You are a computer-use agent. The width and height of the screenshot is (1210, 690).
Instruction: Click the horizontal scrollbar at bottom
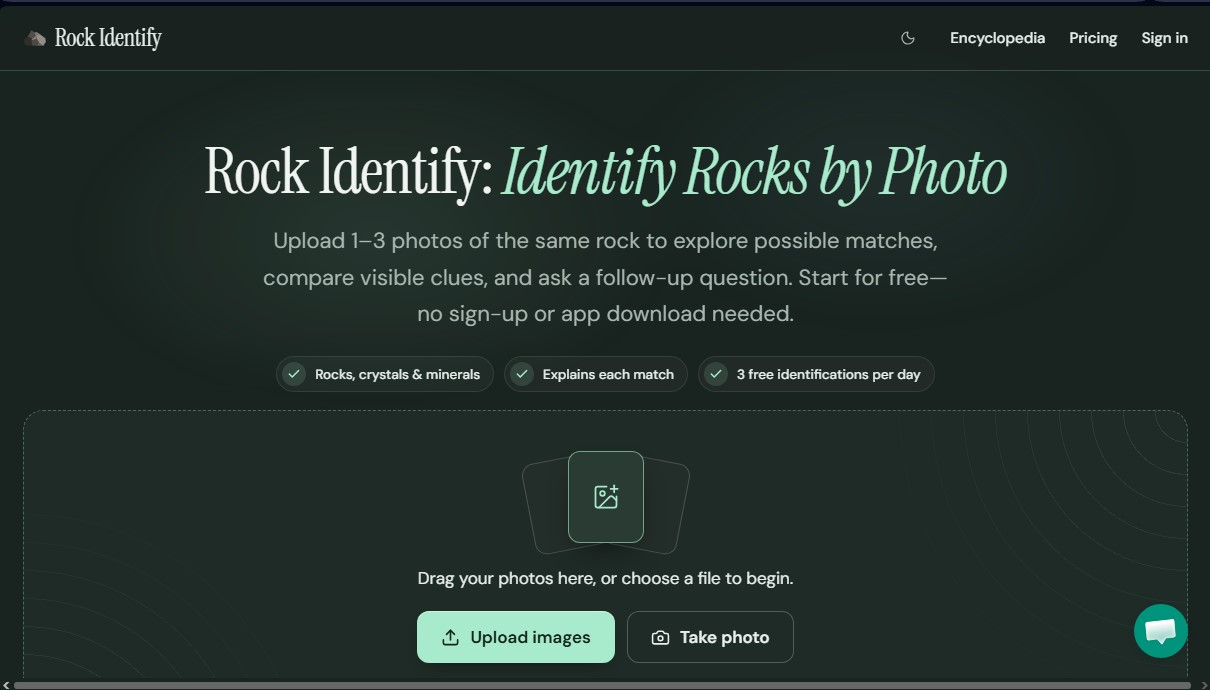point(602,685)
